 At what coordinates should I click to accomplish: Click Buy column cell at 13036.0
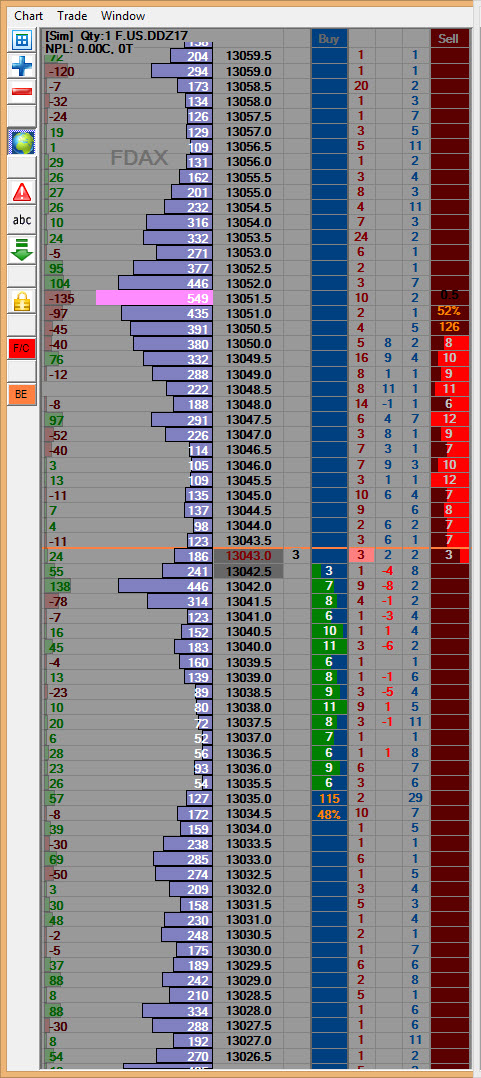tap(329, 767)
